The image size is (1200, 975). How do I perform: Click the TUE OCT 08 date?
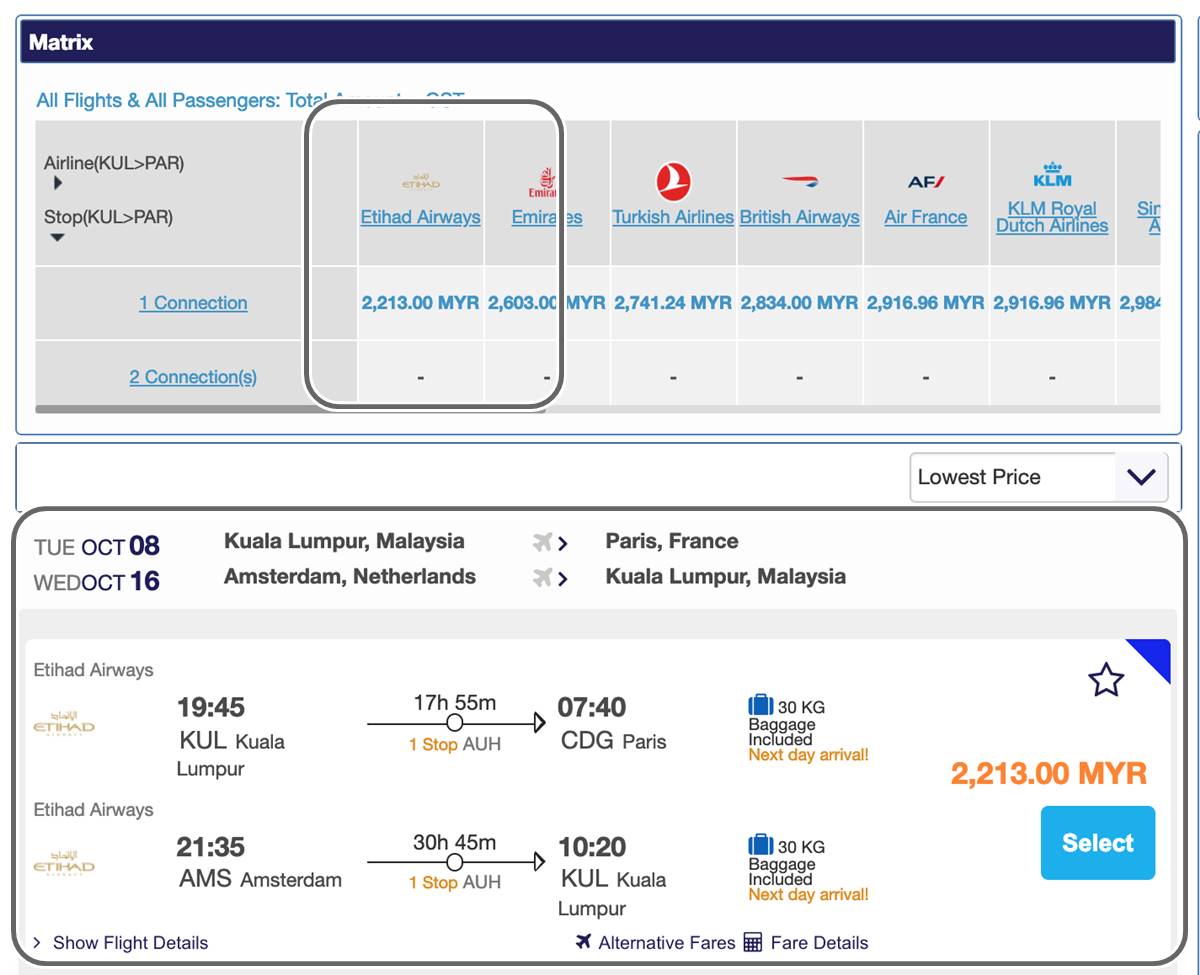click(97, 546)
